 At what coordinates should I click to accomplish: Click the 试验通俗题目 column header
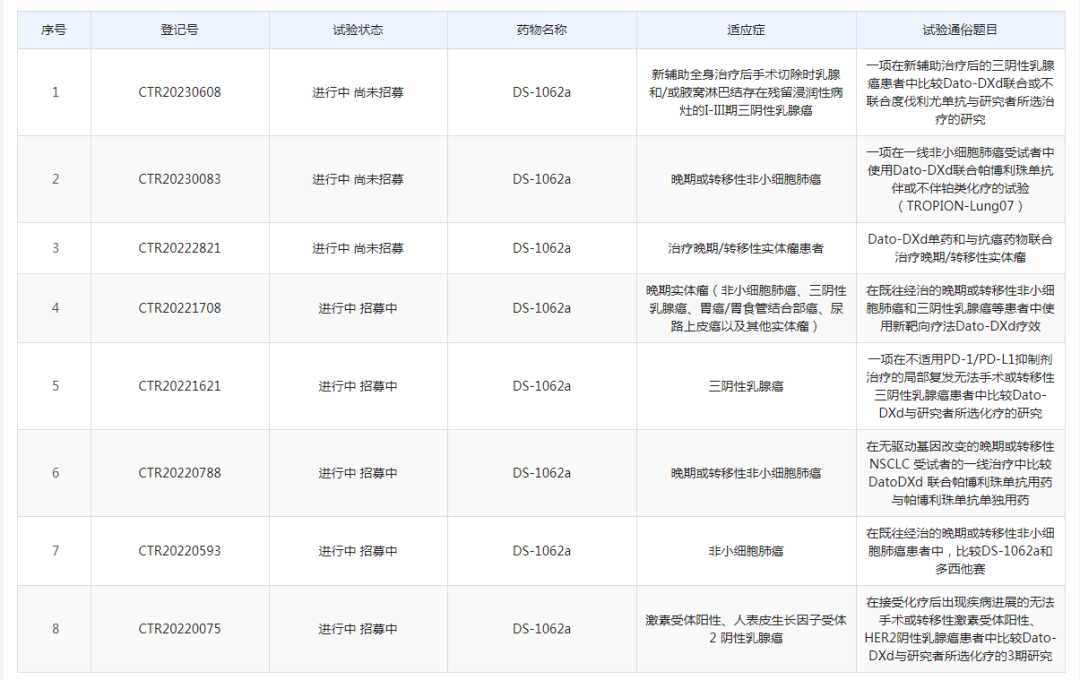tap(965, 30)
